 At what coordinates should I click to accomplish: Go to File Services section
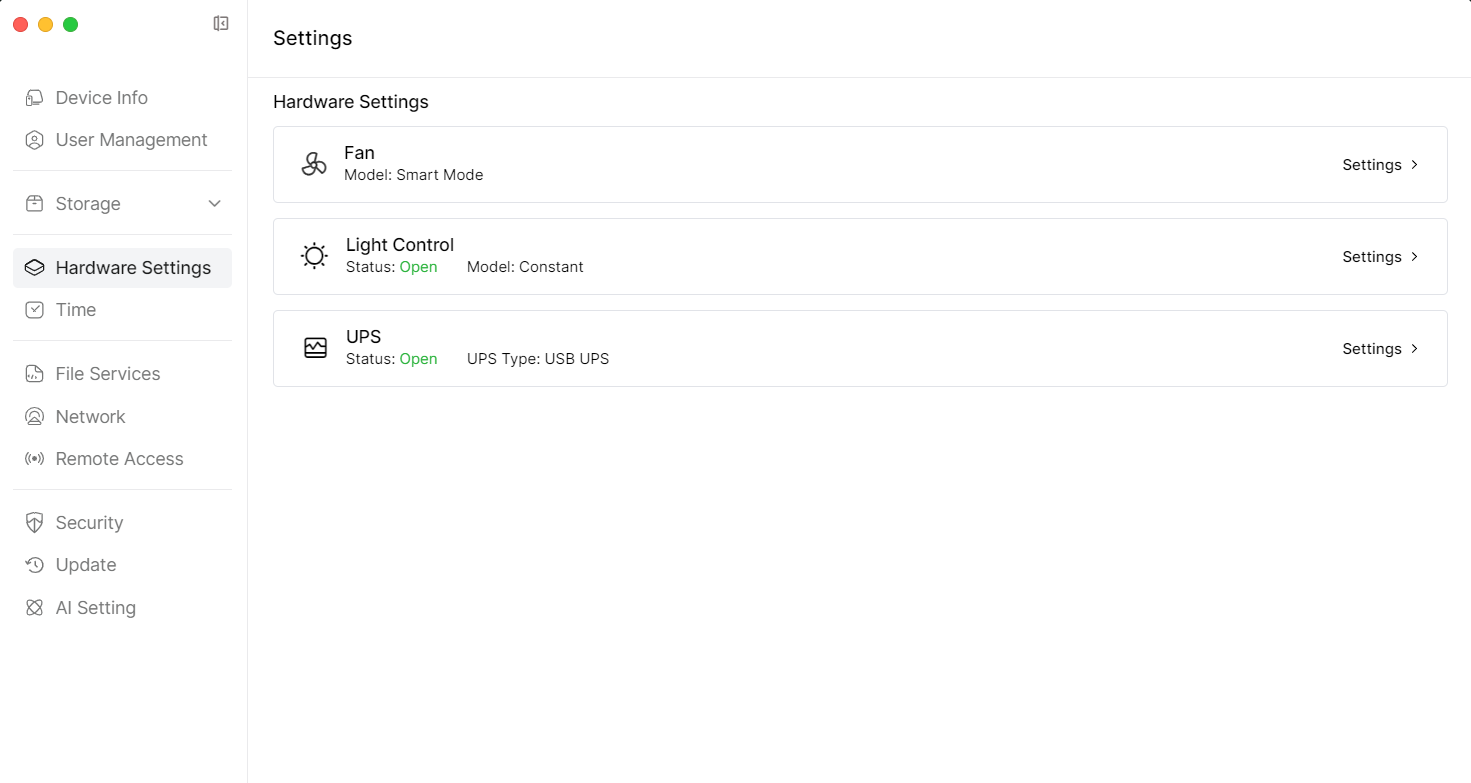108,374
